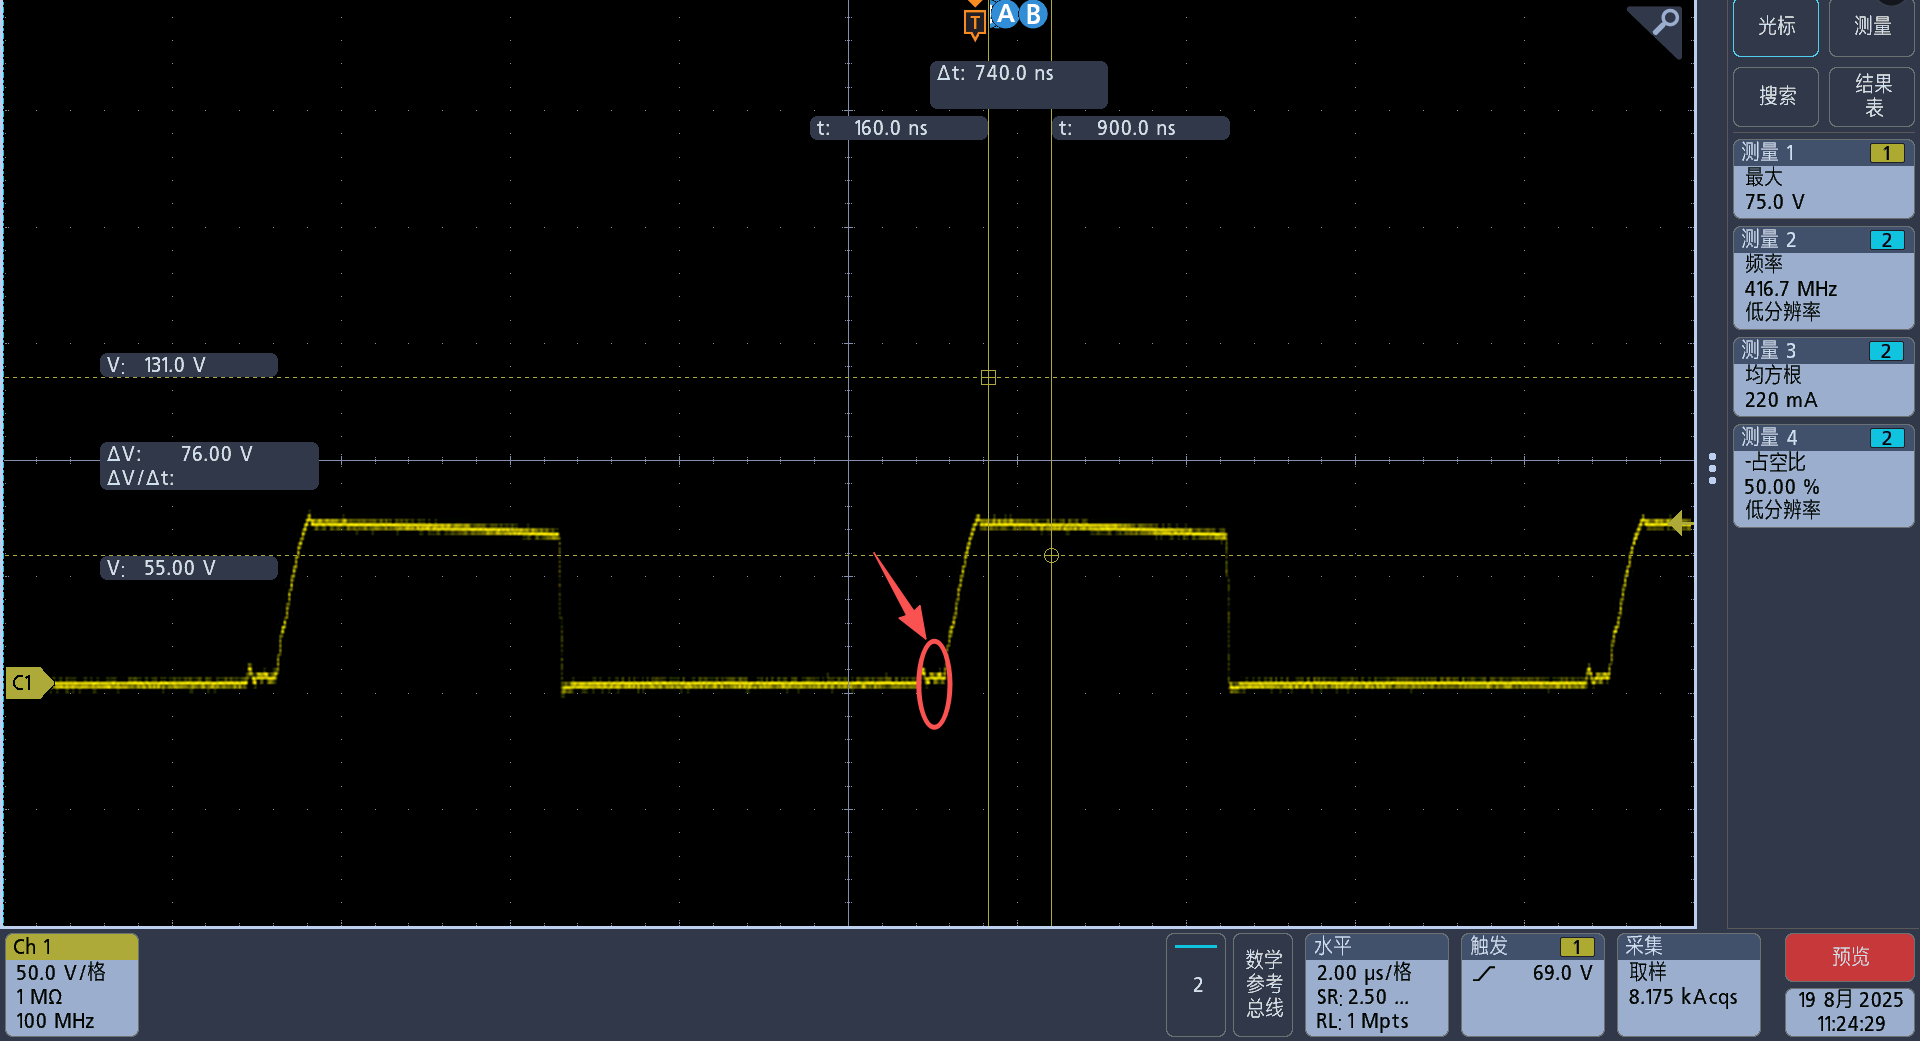Open the 光标 cursors tab
Screen dimensions: 1921x1041
point(1776,27)
